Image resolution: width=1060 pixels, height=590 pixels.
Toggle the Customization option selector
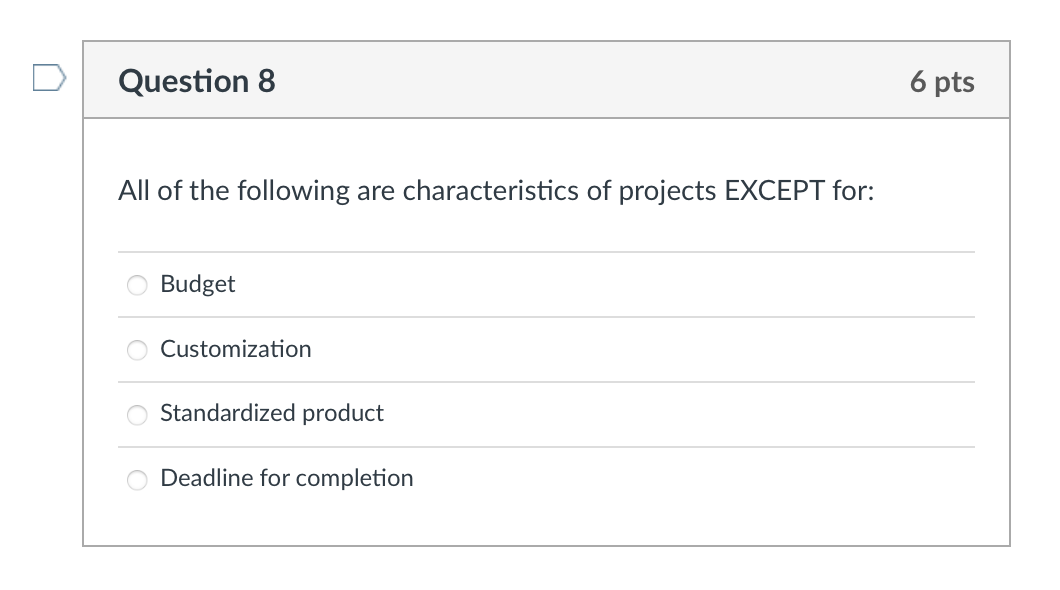coord(137,350)
